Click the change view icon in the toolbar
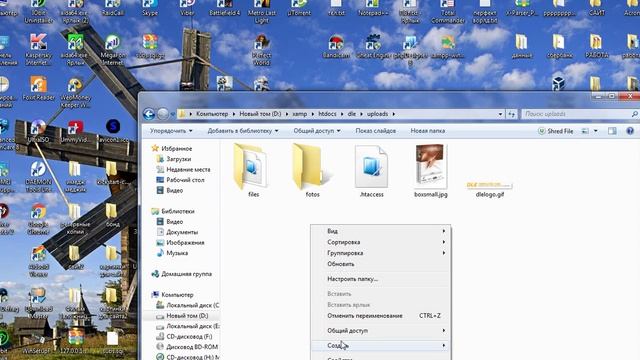The width and height of the screenshot is (640, 360). [x=585, y=131]
